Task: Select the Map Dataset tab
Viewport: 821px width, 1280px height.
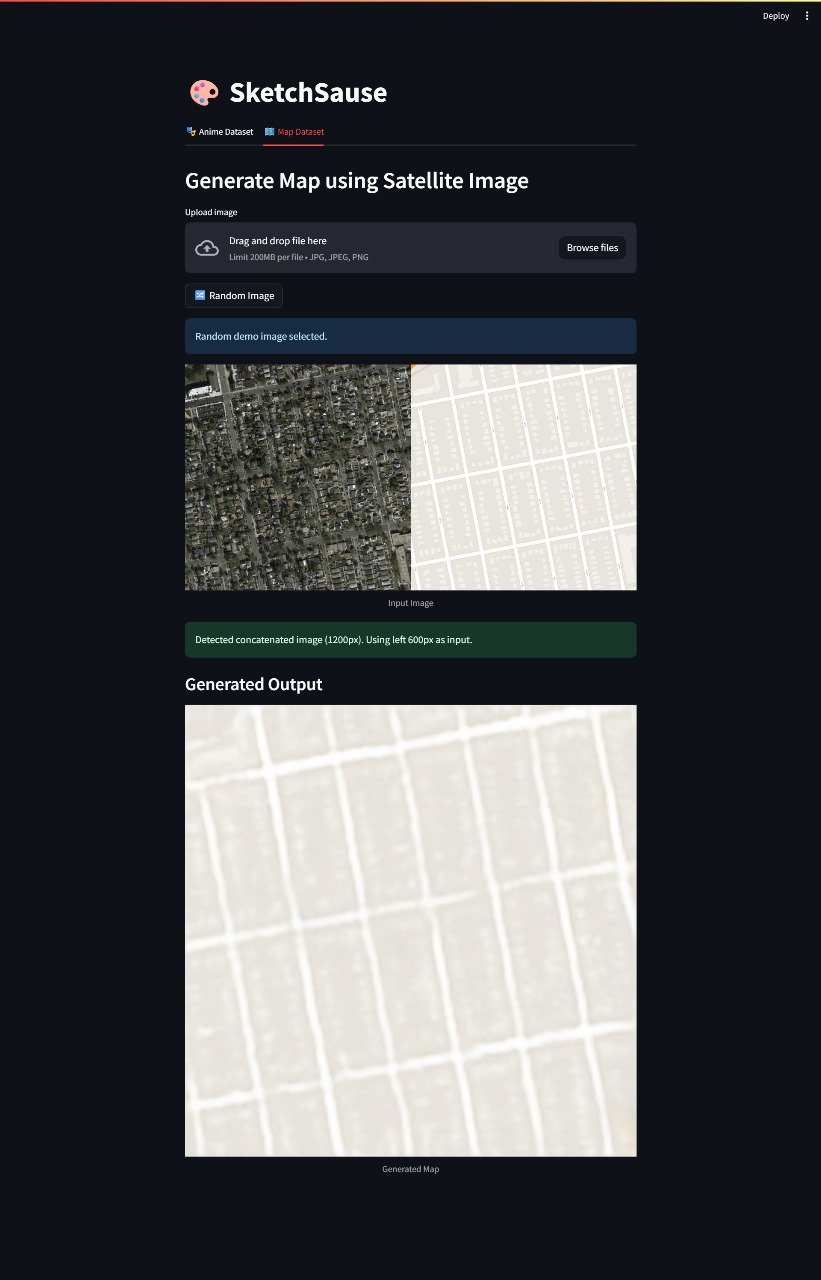Action: pyautogui.click(x=294, y=132)
